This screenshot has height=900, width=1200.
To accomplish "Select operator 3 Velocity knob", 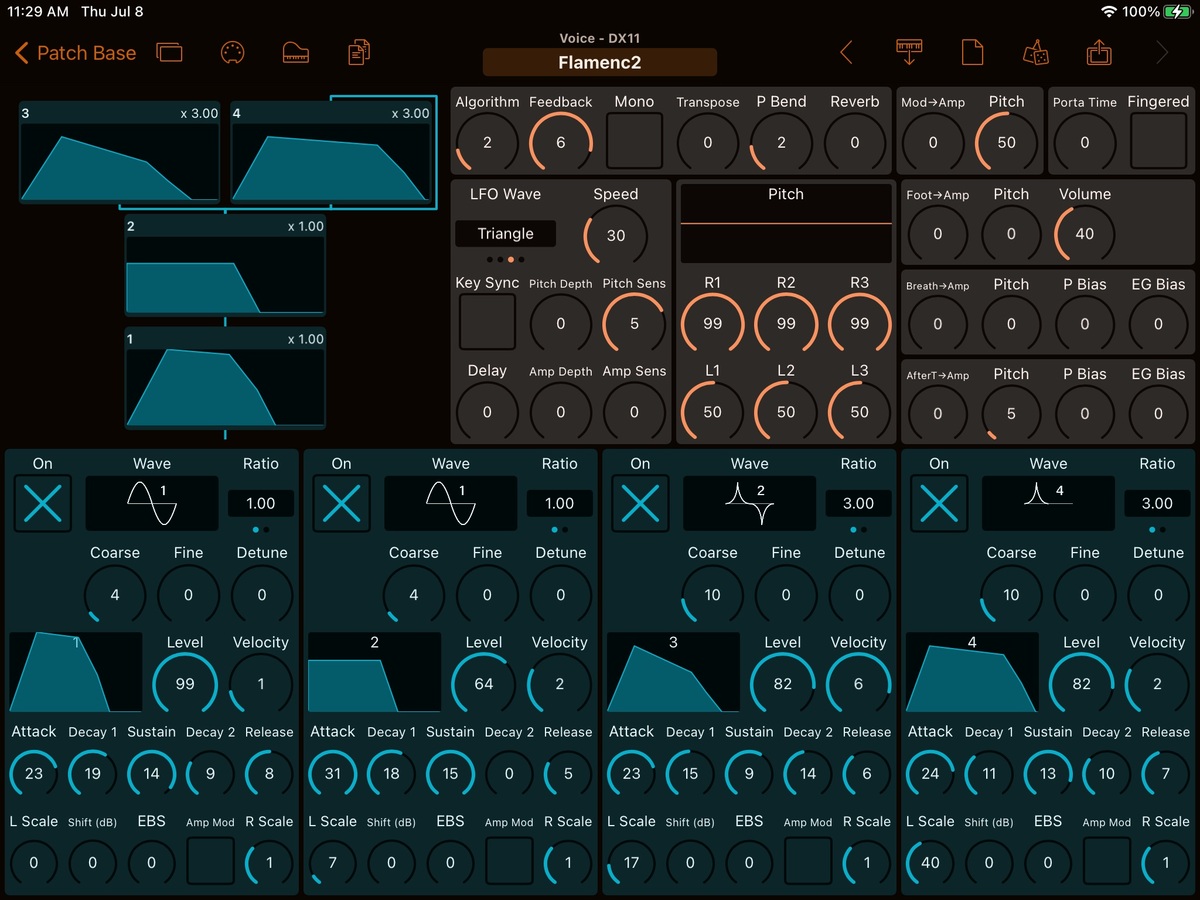I will [x=858, y=684].
